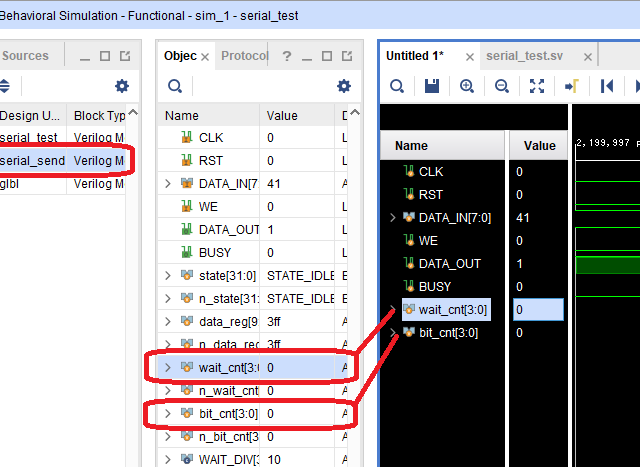Click the search icon in waveform toolbar
The width and height of the screenshot is (640, 467).
tap(397, 86)
